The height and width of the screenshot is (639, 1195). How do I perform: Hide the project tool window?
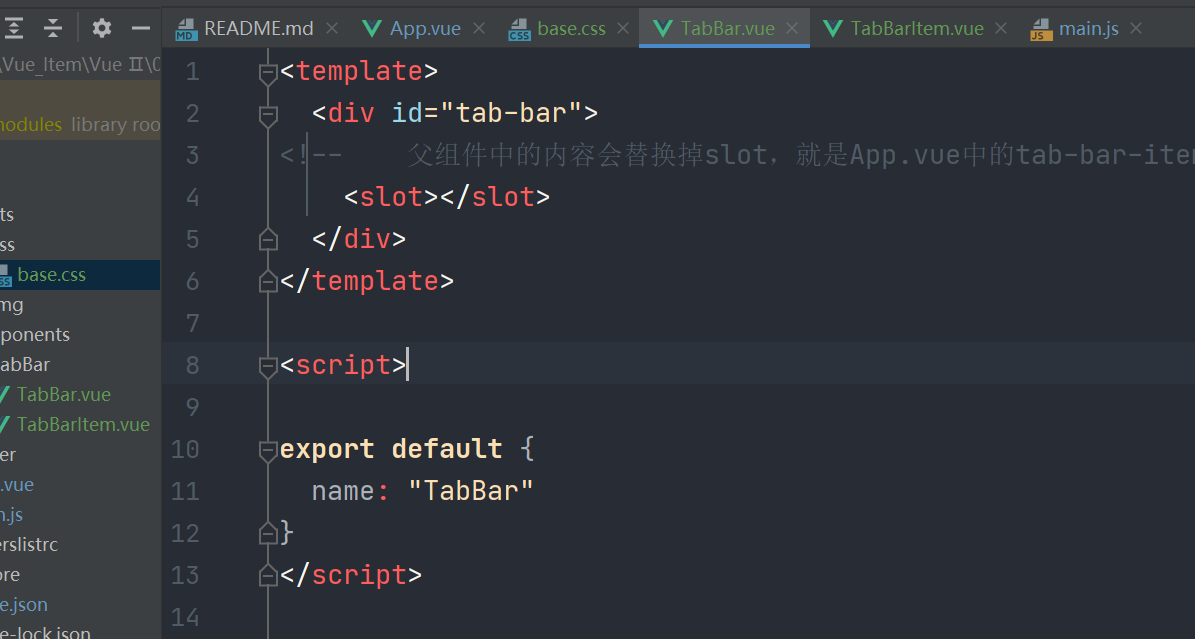[141, 29]
